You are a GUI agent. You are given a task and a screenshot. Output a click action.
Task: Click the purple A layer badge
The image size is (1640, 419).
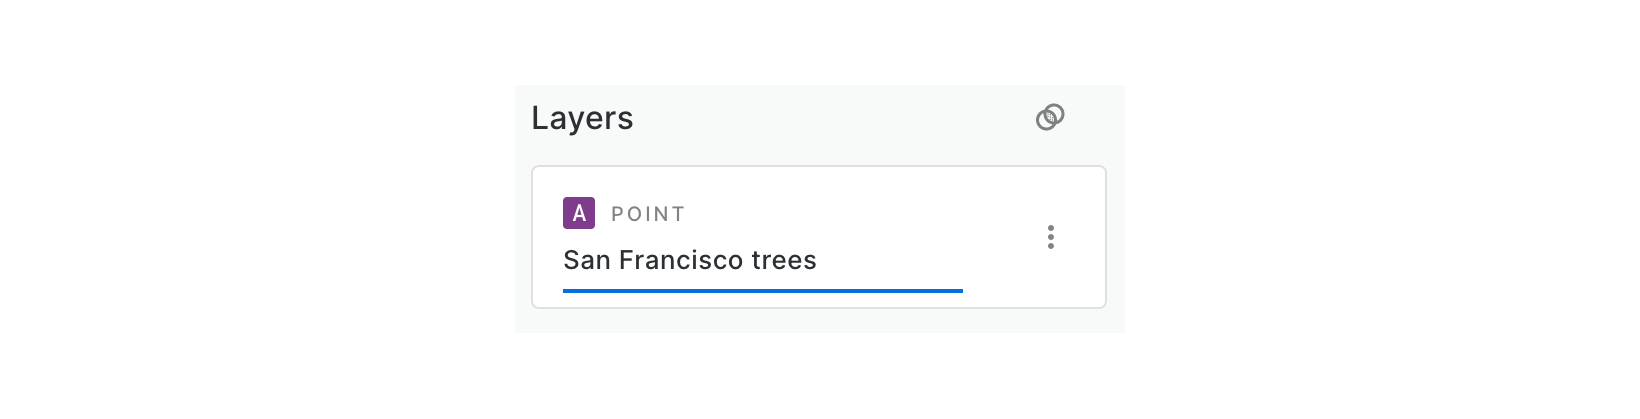coord(579,213)
